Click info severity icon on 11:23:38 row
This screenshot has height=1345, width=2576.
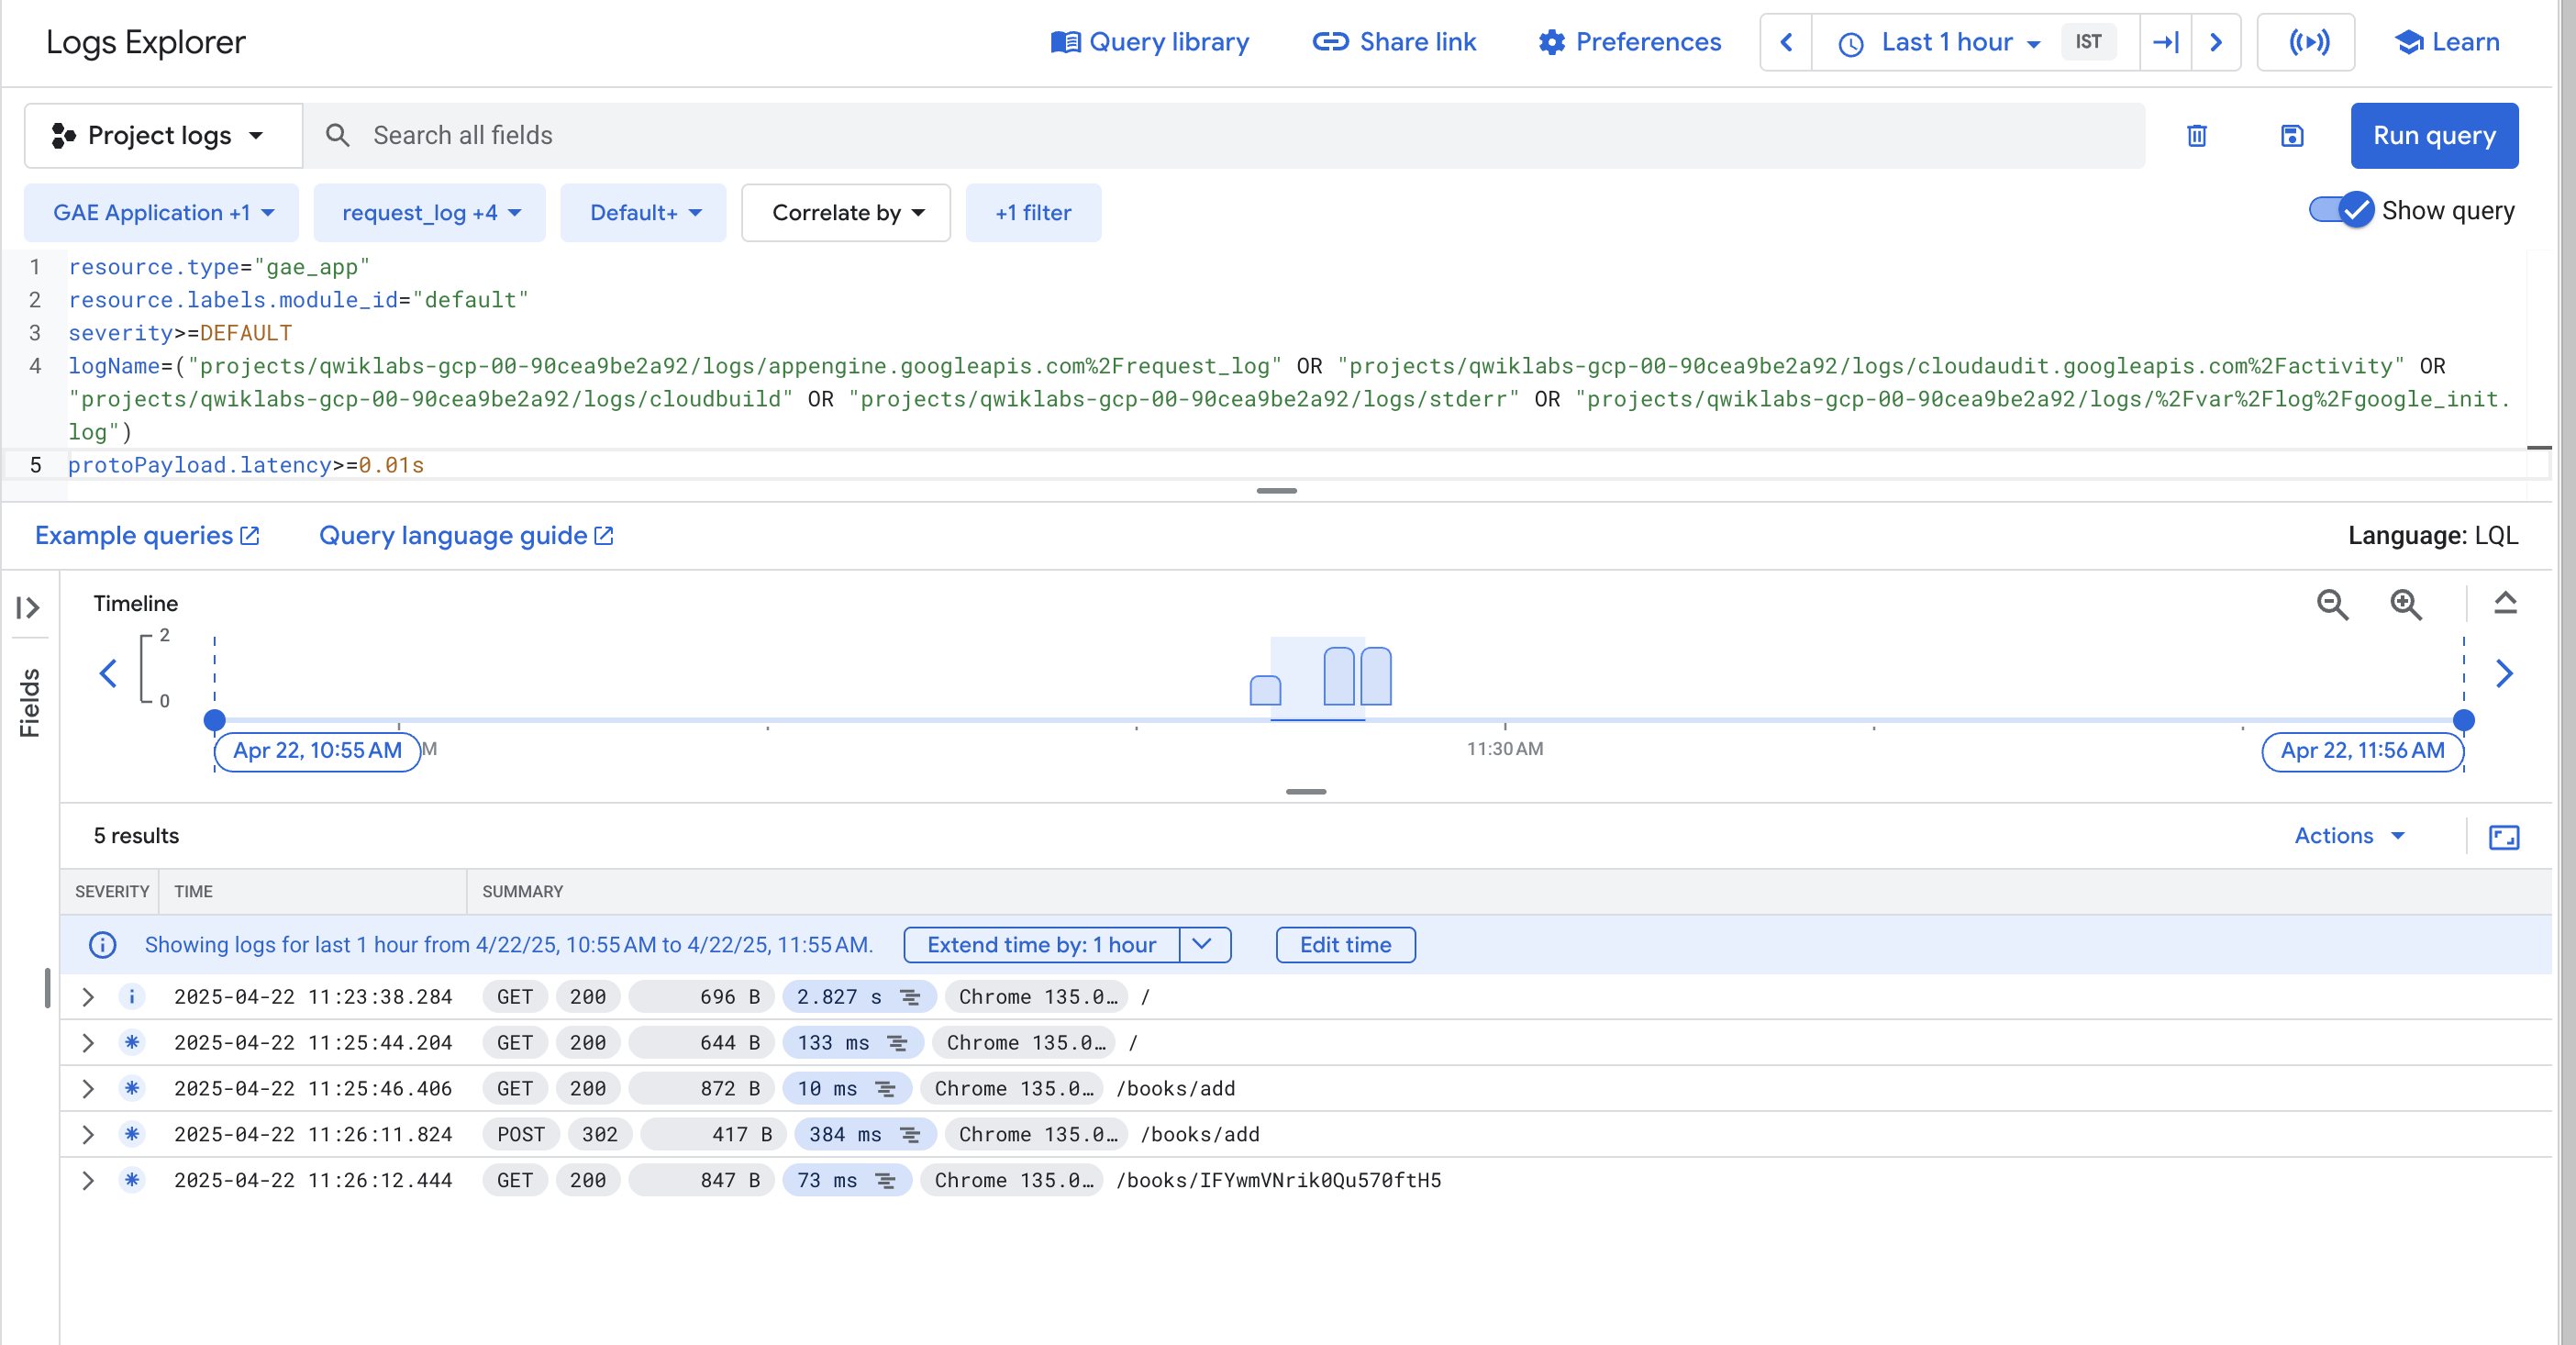coord(131,997)
